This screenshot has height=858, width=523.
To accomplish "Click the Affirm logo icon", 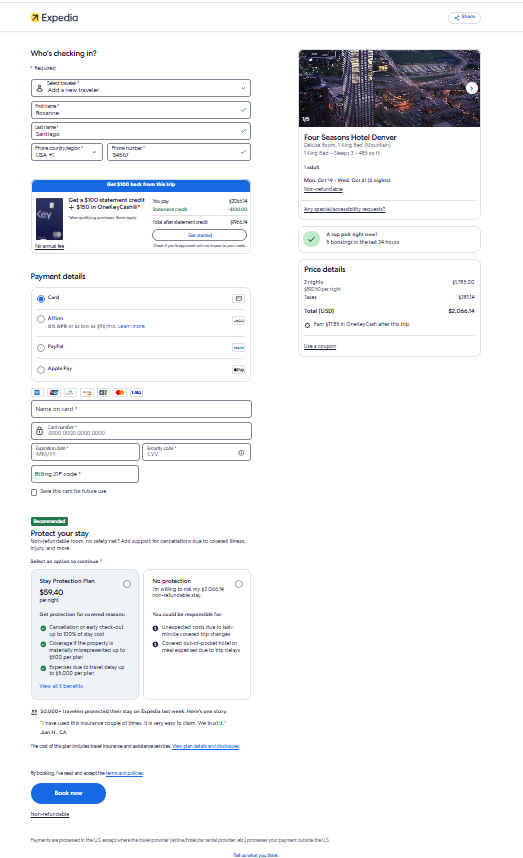I will coord(239,320).
